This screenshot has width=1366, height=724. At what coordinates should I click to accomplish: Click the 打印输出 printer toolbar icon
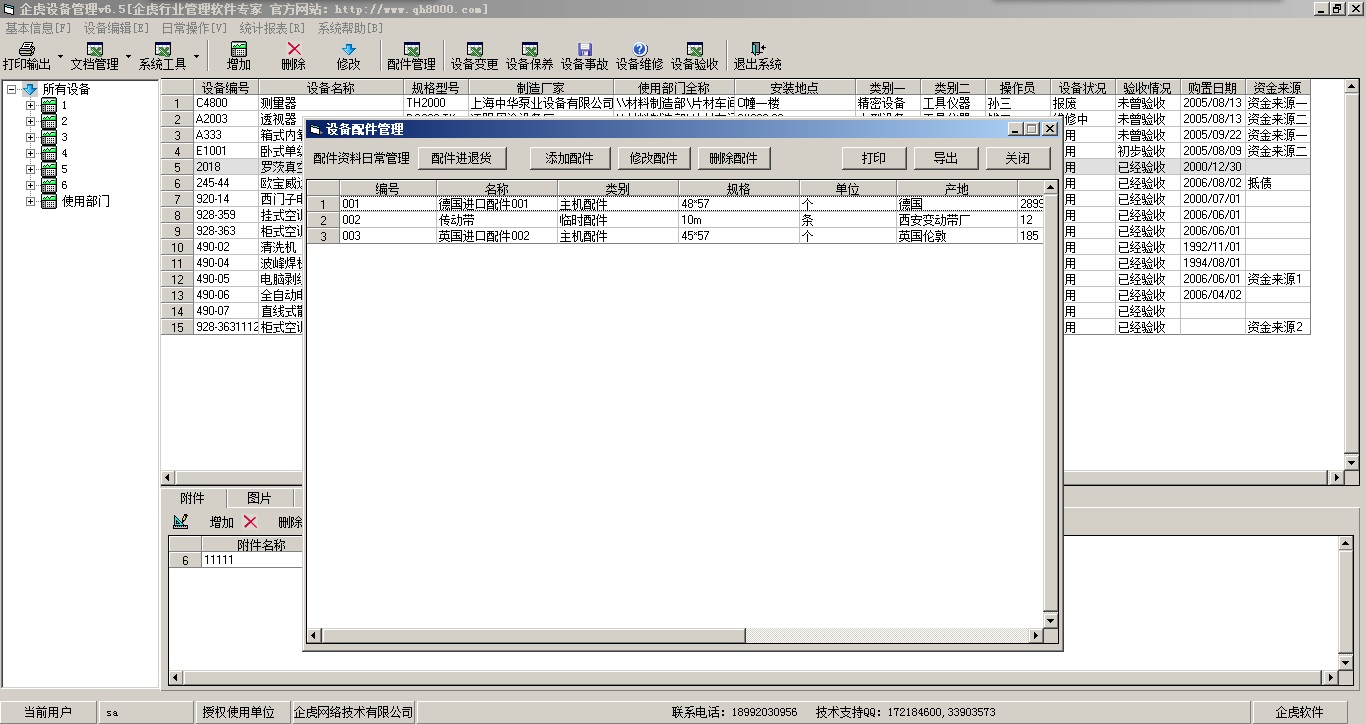27,49
